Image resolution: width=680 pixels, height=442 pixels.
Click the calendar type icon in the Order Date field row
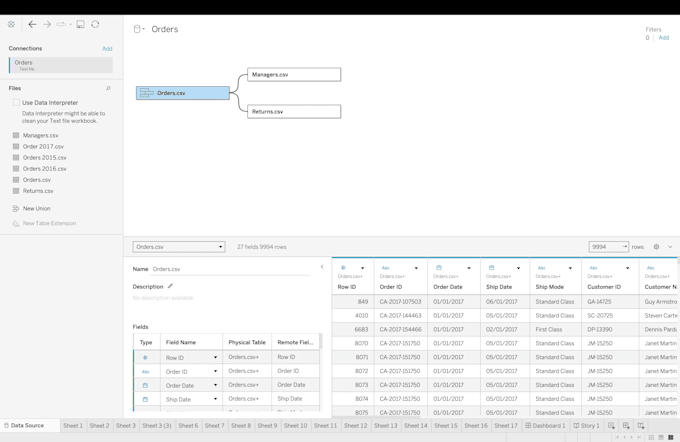pos(145,385)
